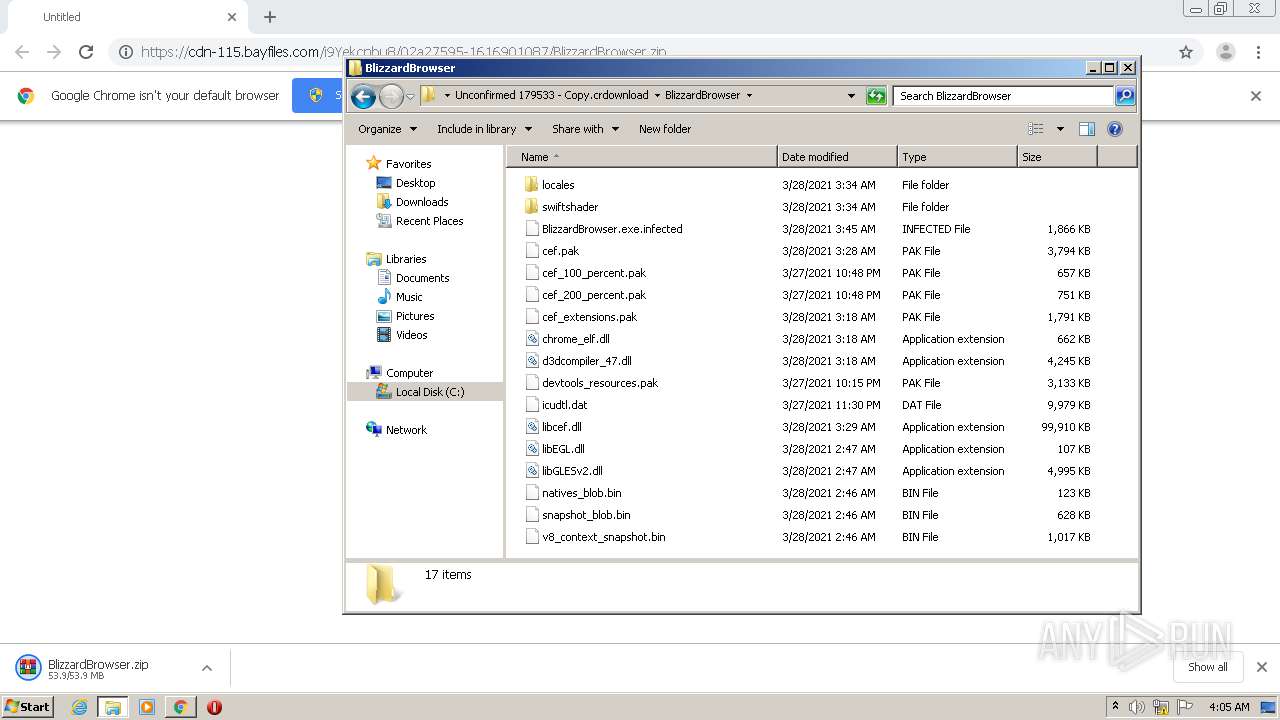Open Documents library
The height and width of the screenshot is (720, 1280).
(422, 278)
